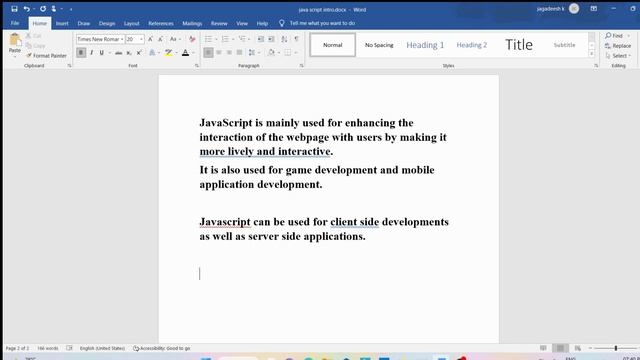Screen dimensions: 640x360
Task: Click the Redo/Repeat icon in the title bar
Action: click(x=43, y=9)
